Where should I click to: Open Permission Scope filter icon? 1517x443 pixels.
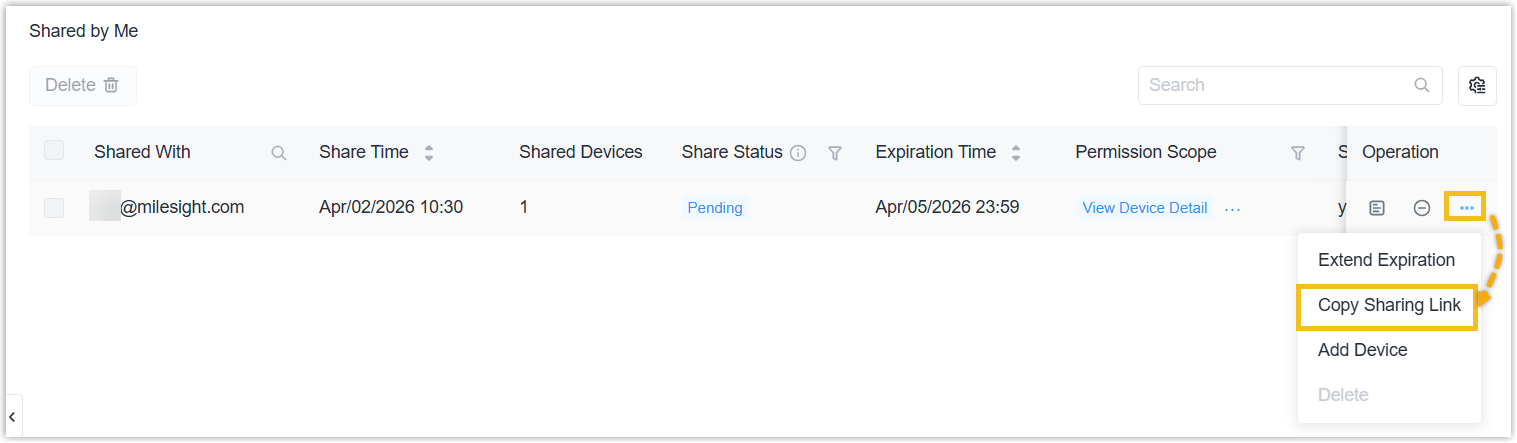[x=1298, y=153]
